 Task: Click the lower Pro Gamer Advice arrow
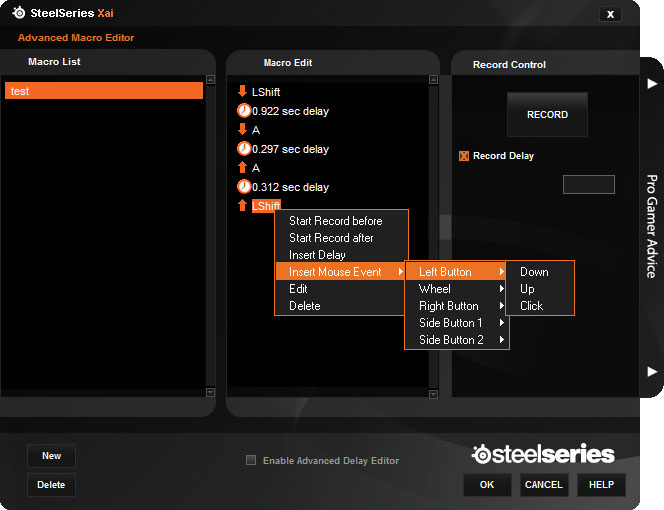[x=652, y=371]
